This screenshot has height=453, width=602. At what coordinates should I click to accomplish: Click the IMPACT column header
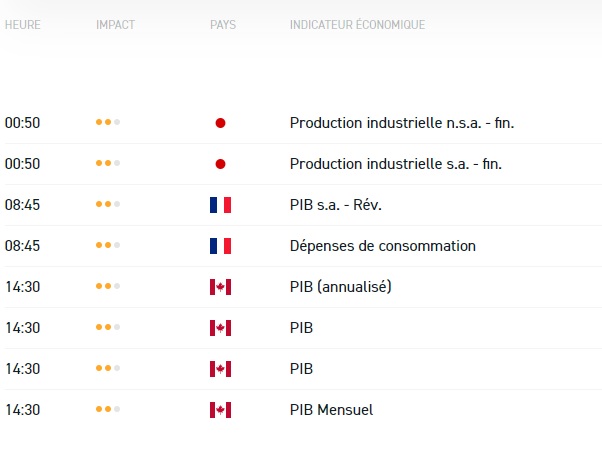(115, 24)
